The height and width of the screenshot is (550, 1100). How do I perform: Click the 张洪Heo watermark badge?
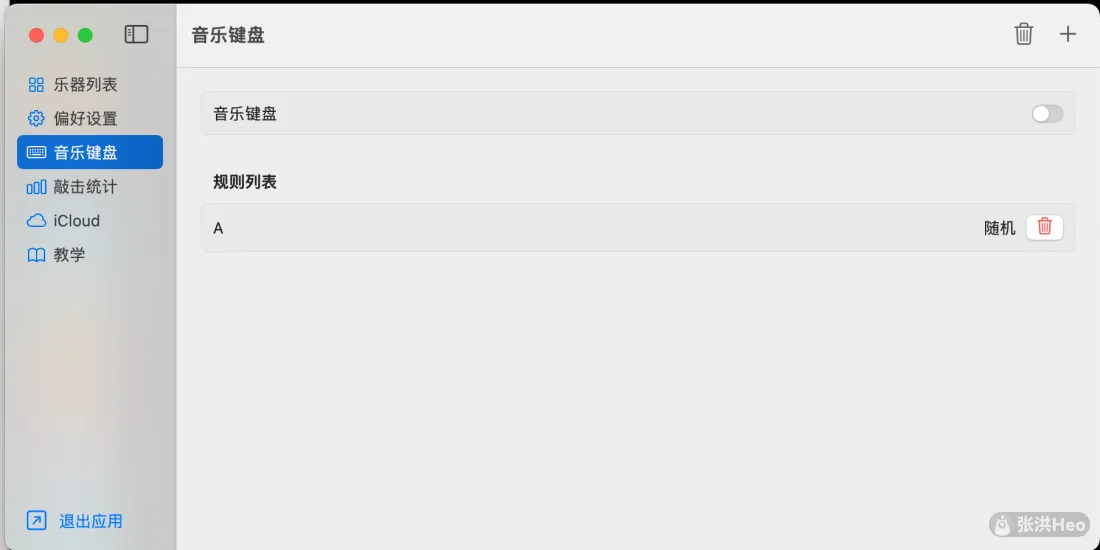tap(1040, 523)
